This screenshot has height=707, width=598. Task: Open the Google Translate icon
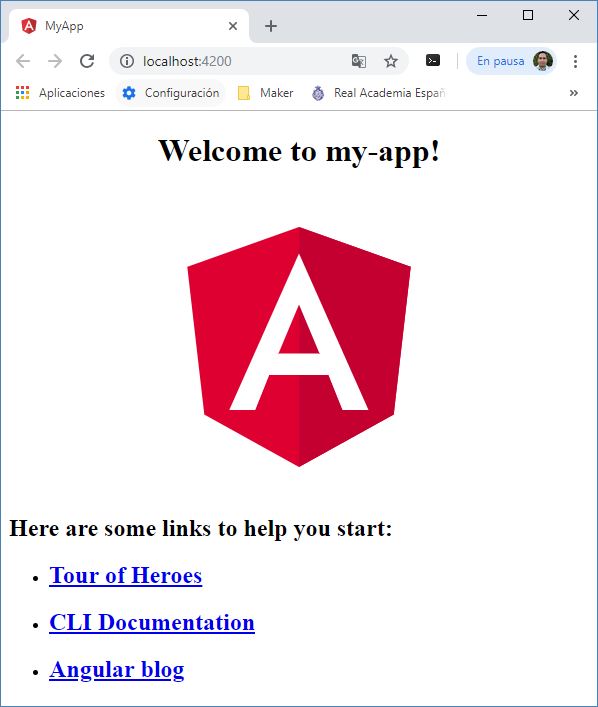pyautogui.click(x=359, y=61)
